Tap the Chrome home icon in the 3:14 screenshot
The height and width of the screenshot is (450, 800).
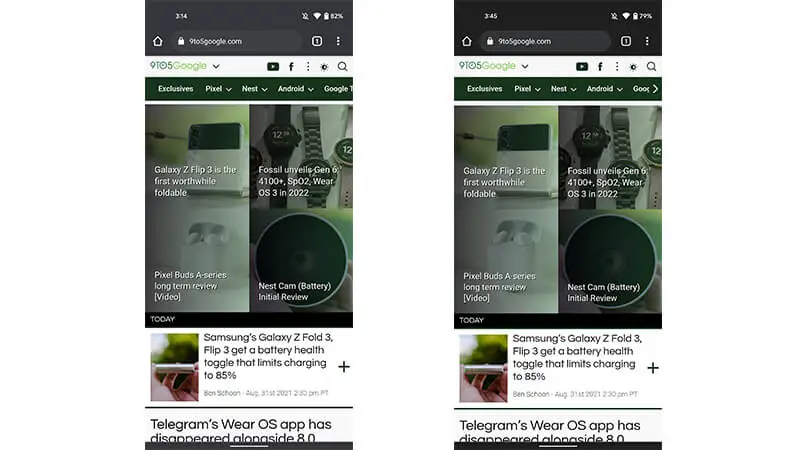[158, 41]
